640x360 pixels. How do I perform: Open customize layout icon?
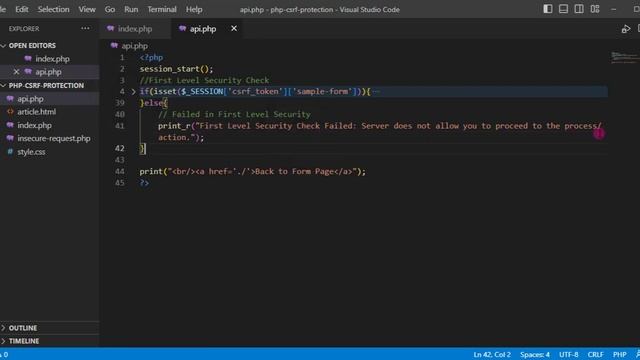tap(595, 9)
